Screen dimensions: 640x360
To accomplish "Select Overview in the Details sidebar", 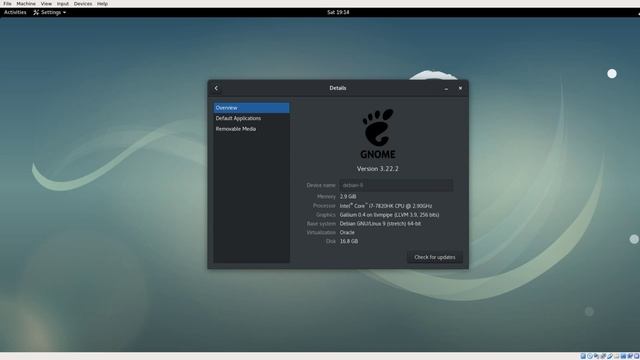I will coord(251,108).
